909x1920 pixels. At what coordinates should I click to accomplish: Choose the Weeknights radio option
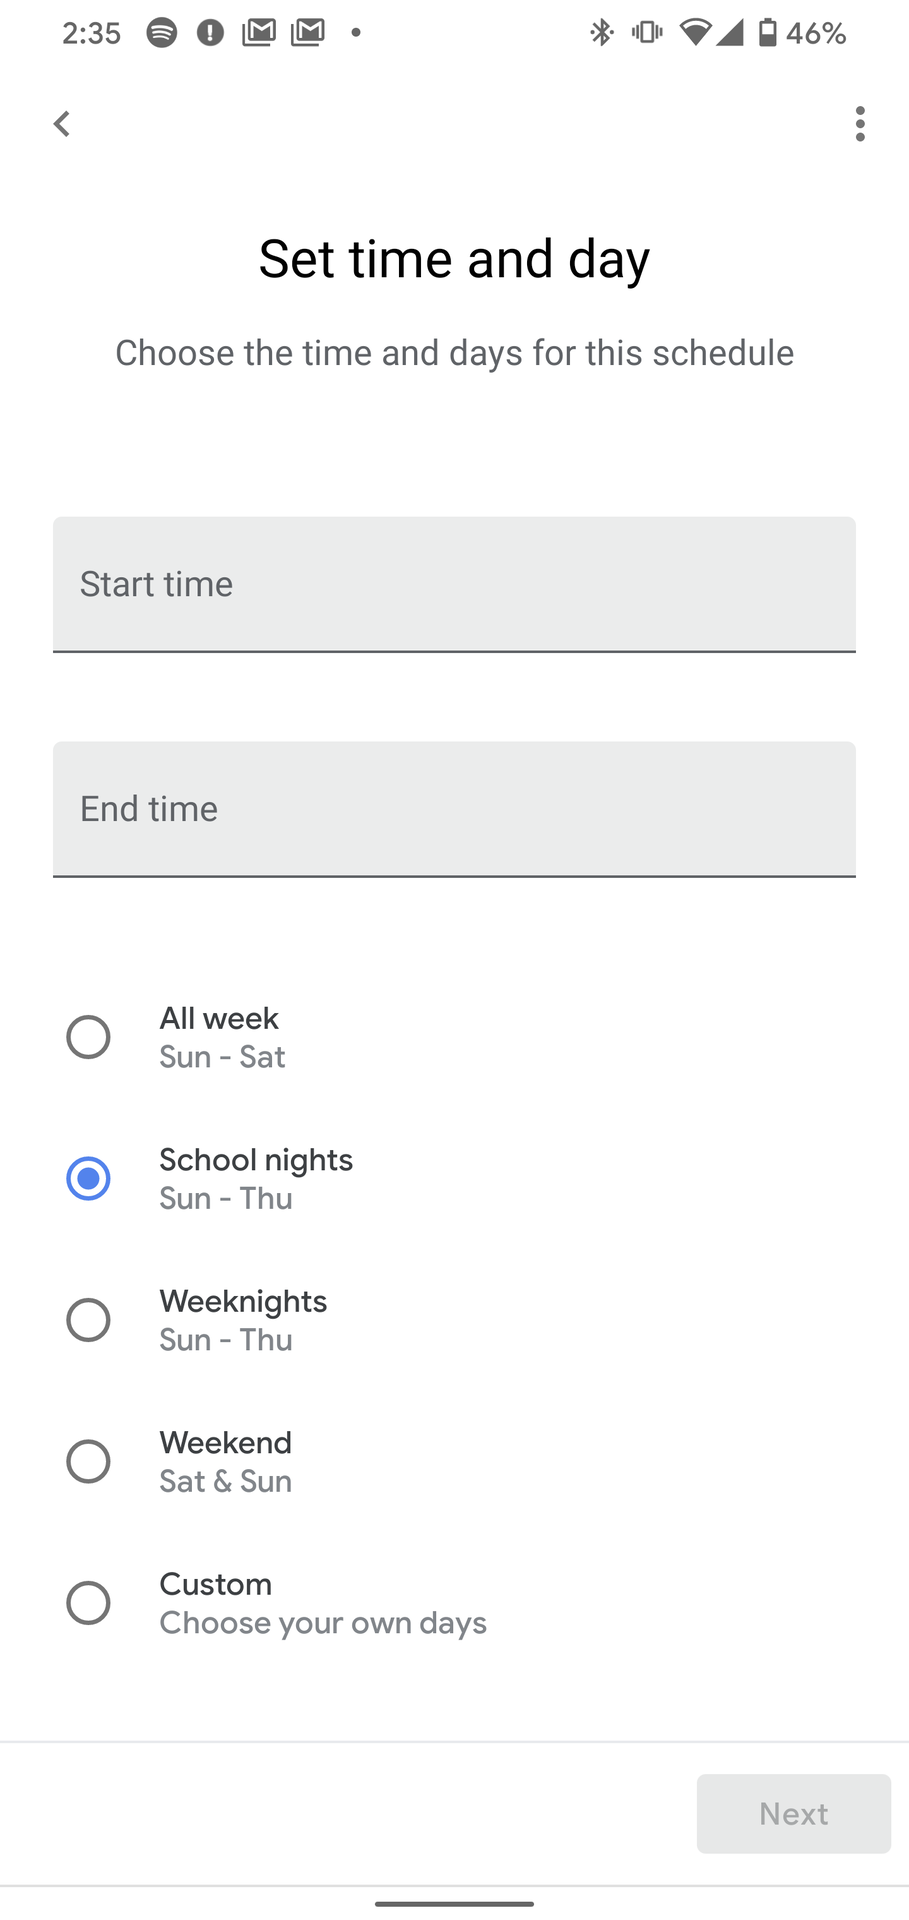[88, 1320]
